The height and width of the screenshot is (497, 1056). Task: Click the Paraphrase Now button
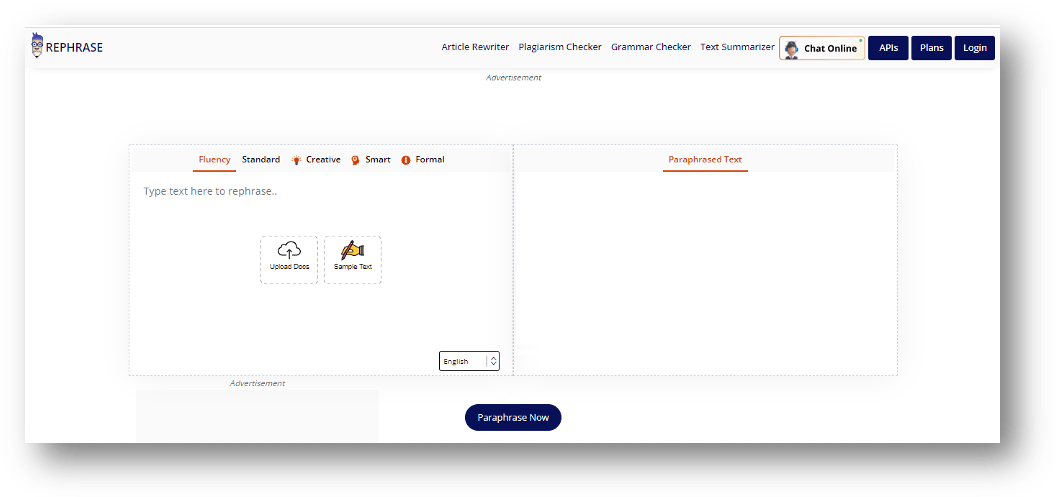(513, 418)
